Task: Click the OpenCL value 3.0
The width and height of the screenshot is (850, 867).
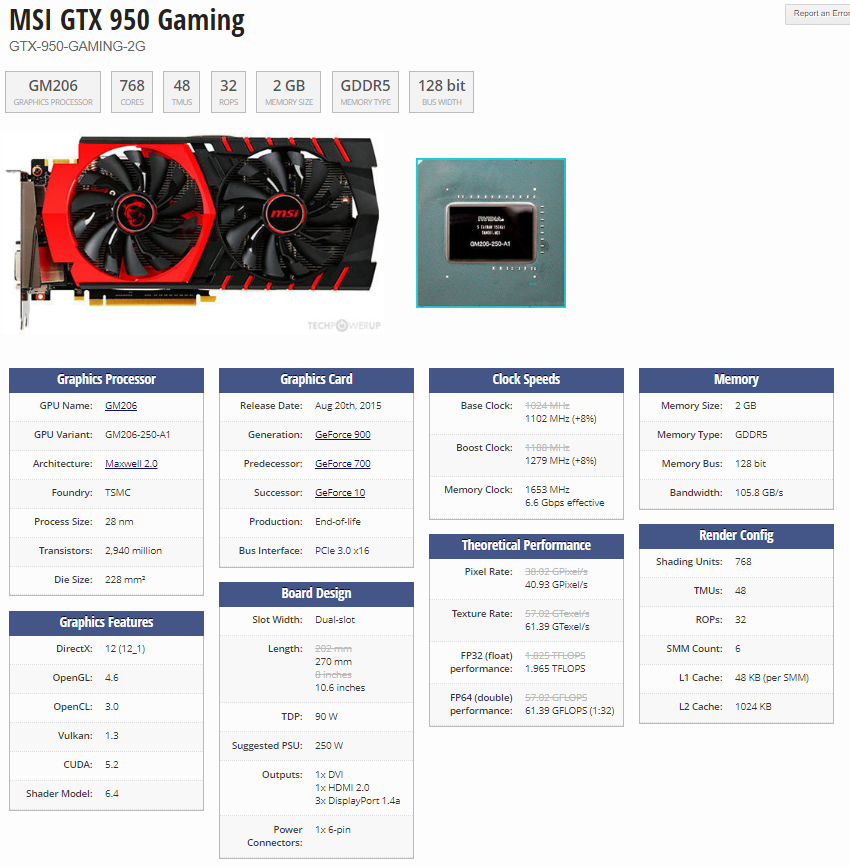Action: (112, 707)
